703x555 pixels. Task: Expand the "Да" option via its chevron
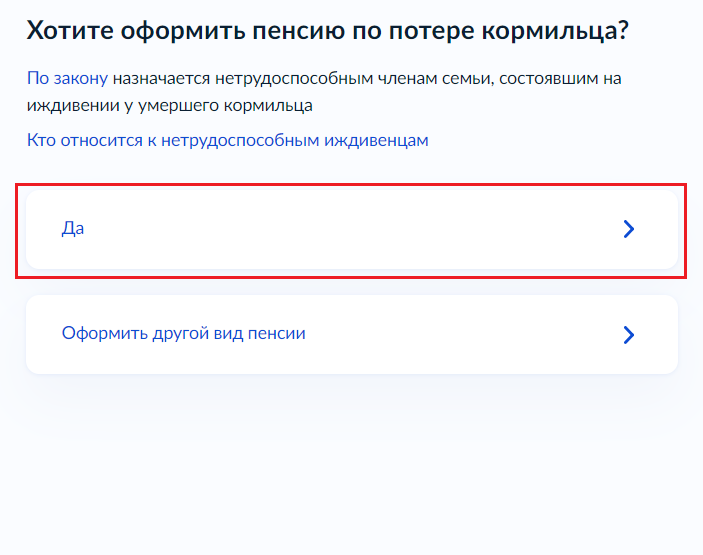[628, 229]
